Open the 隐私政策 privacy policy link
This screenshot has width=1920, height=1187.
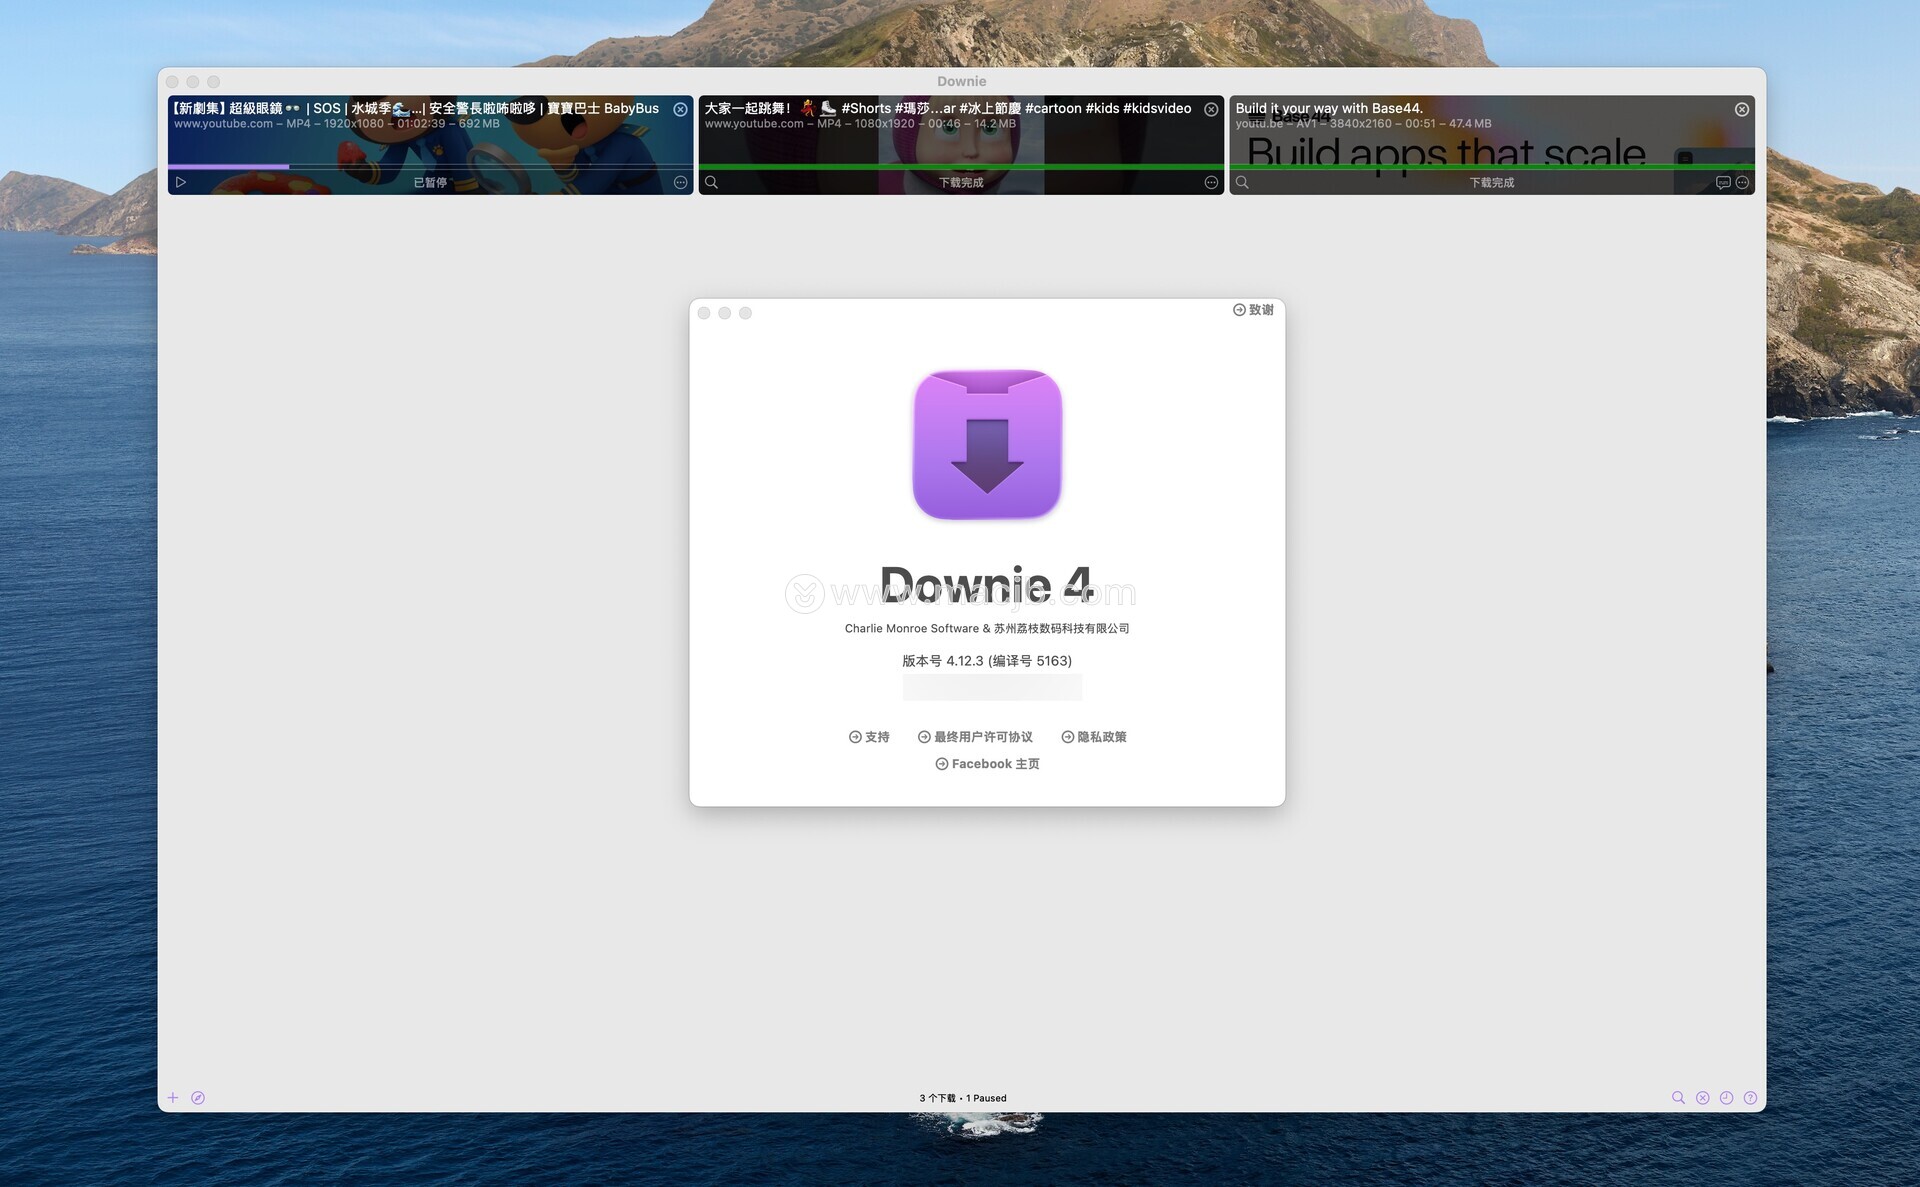tap(1094, 737)
